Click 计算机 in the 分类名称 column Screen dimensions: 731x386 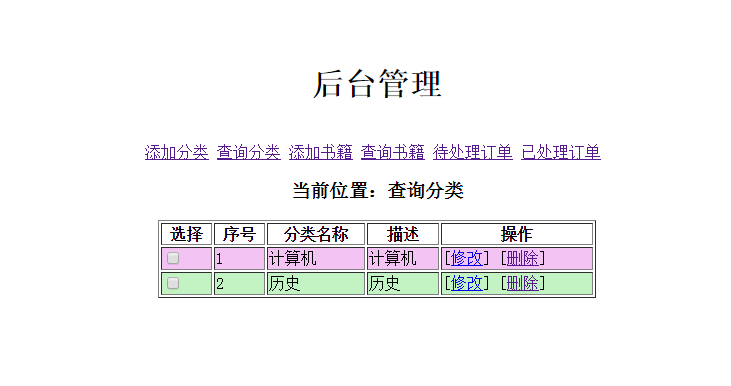click(x=316, y=259)
